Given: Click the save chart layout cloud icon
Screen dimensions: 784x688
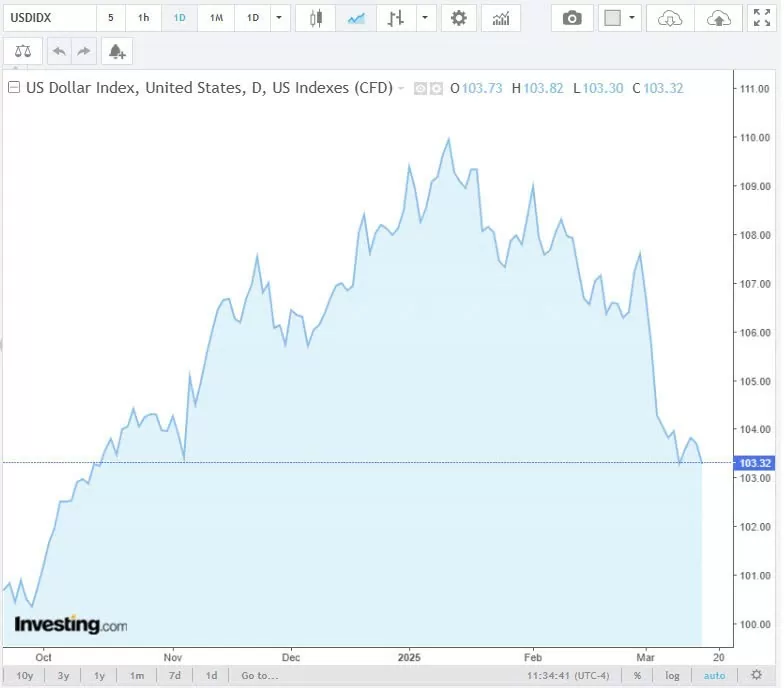Looking at the screenshot, I should [718, 18].
